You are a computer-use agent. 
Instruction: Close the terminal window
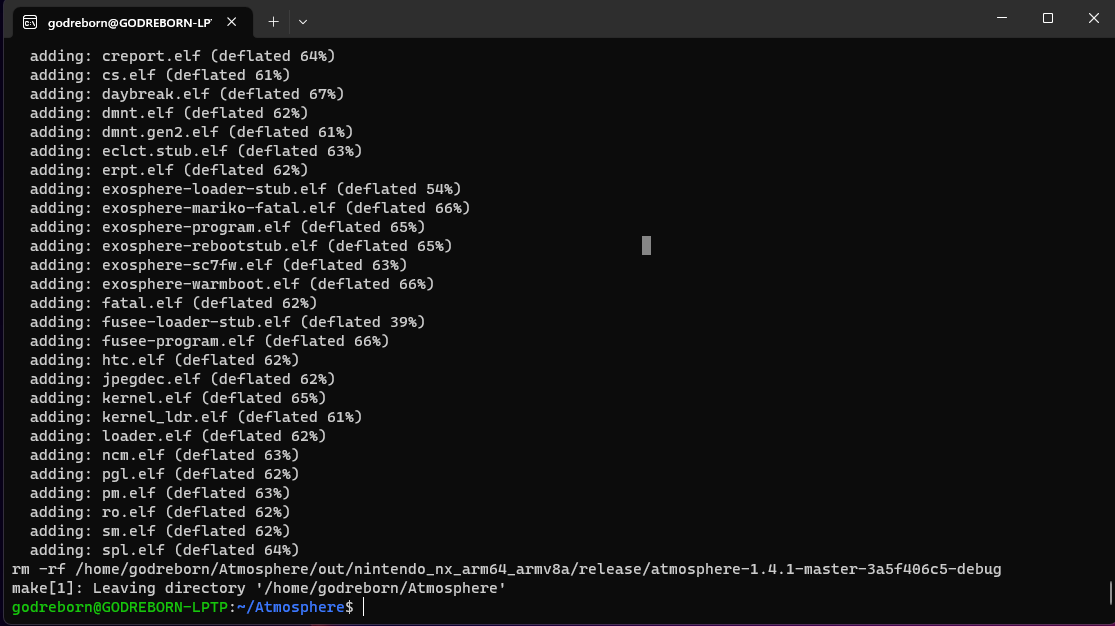[x=1094, y=18]
